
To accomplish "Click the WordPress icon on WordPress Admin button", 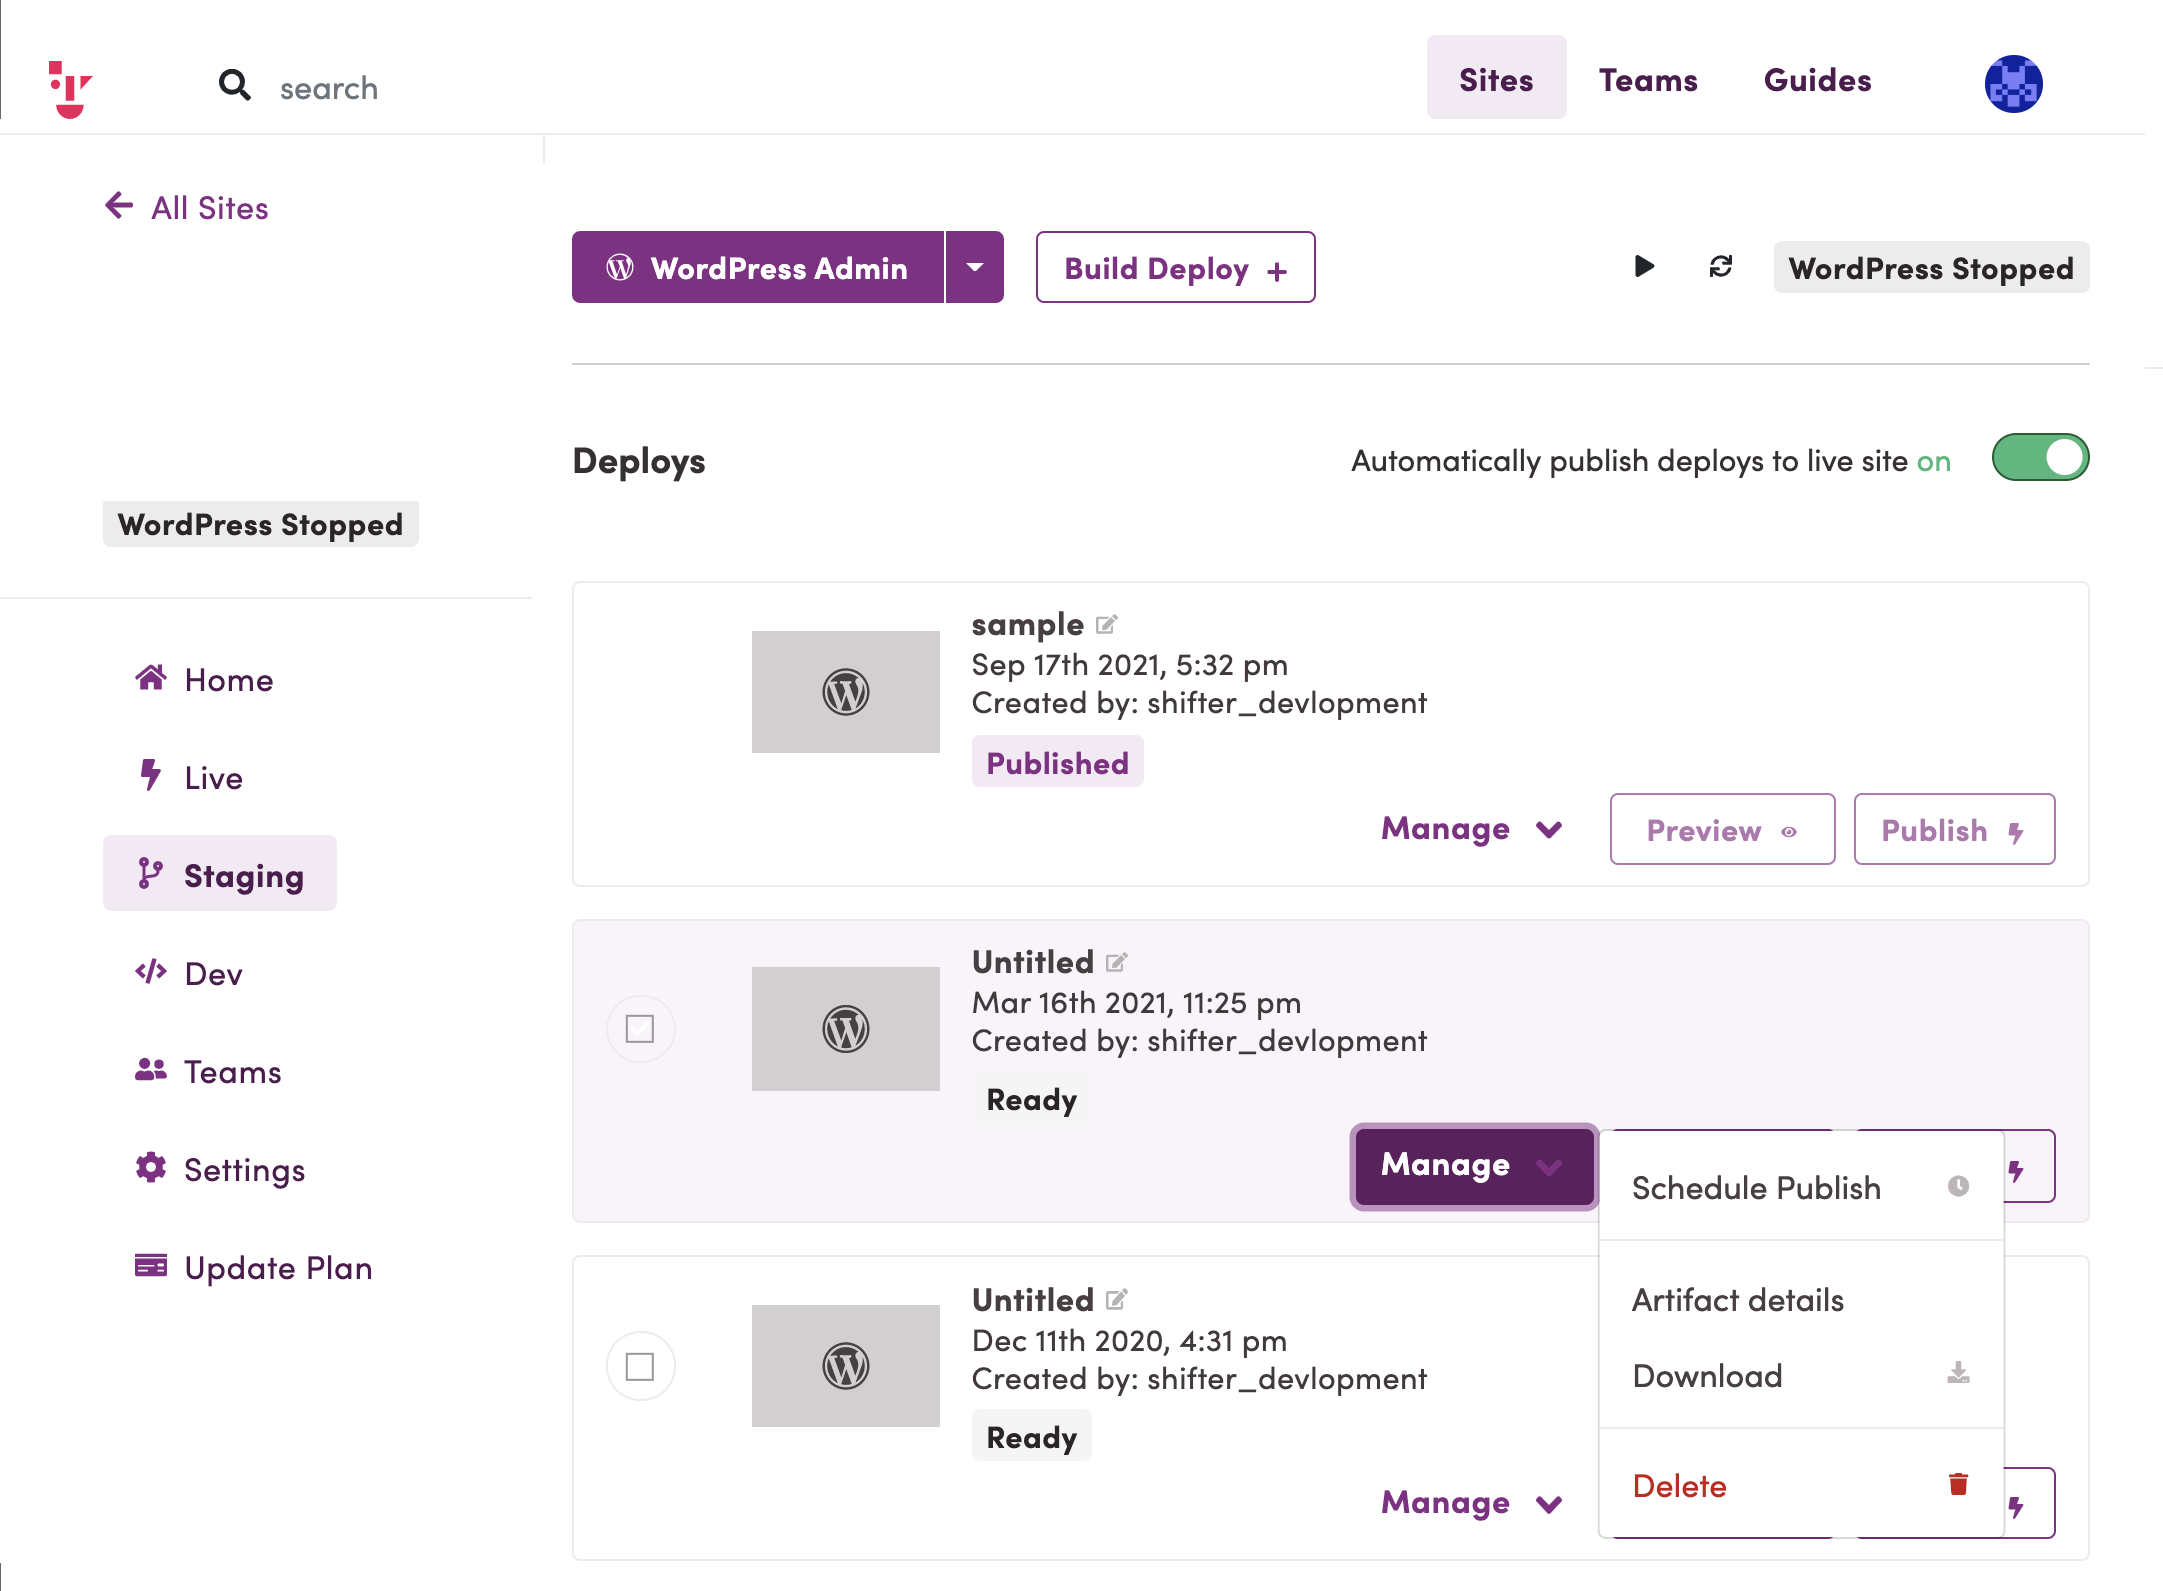I will 620,267.
